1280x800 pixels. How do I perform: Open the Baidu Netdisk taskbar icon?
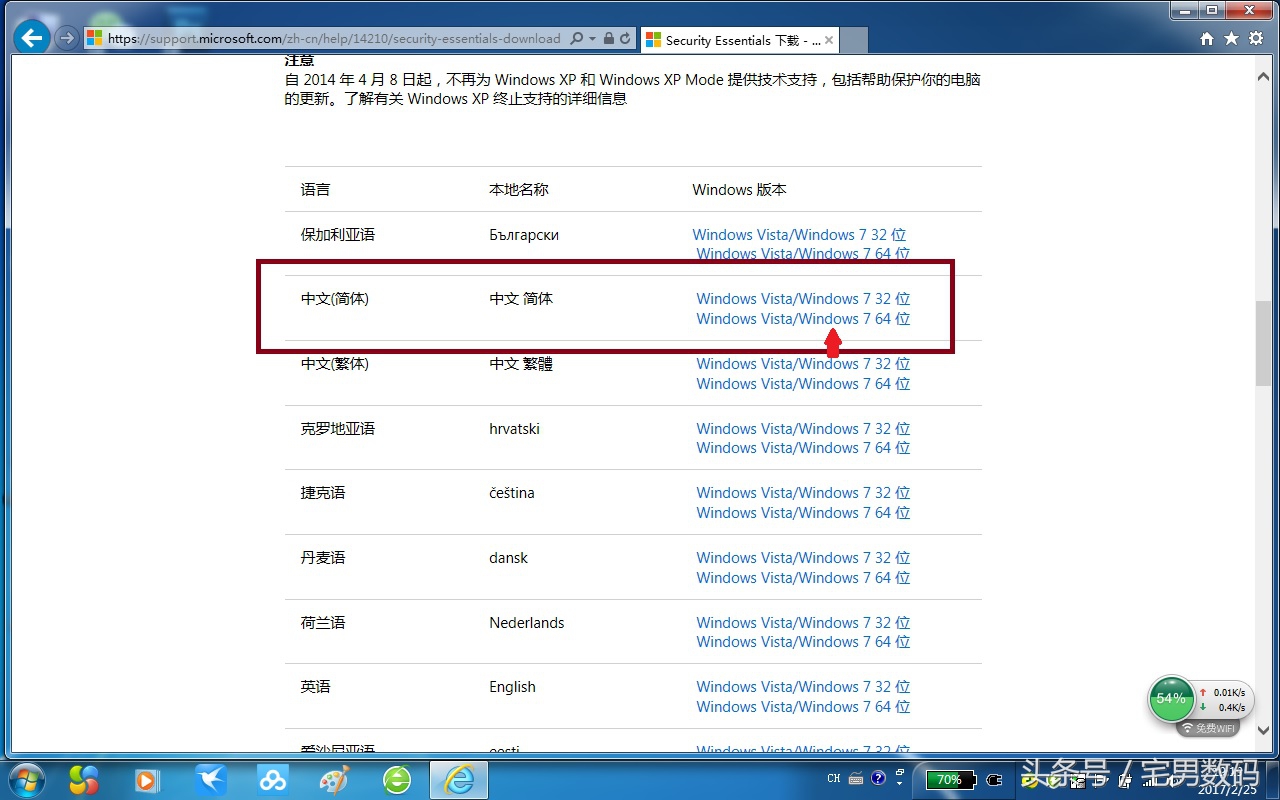tap(272, 780)
